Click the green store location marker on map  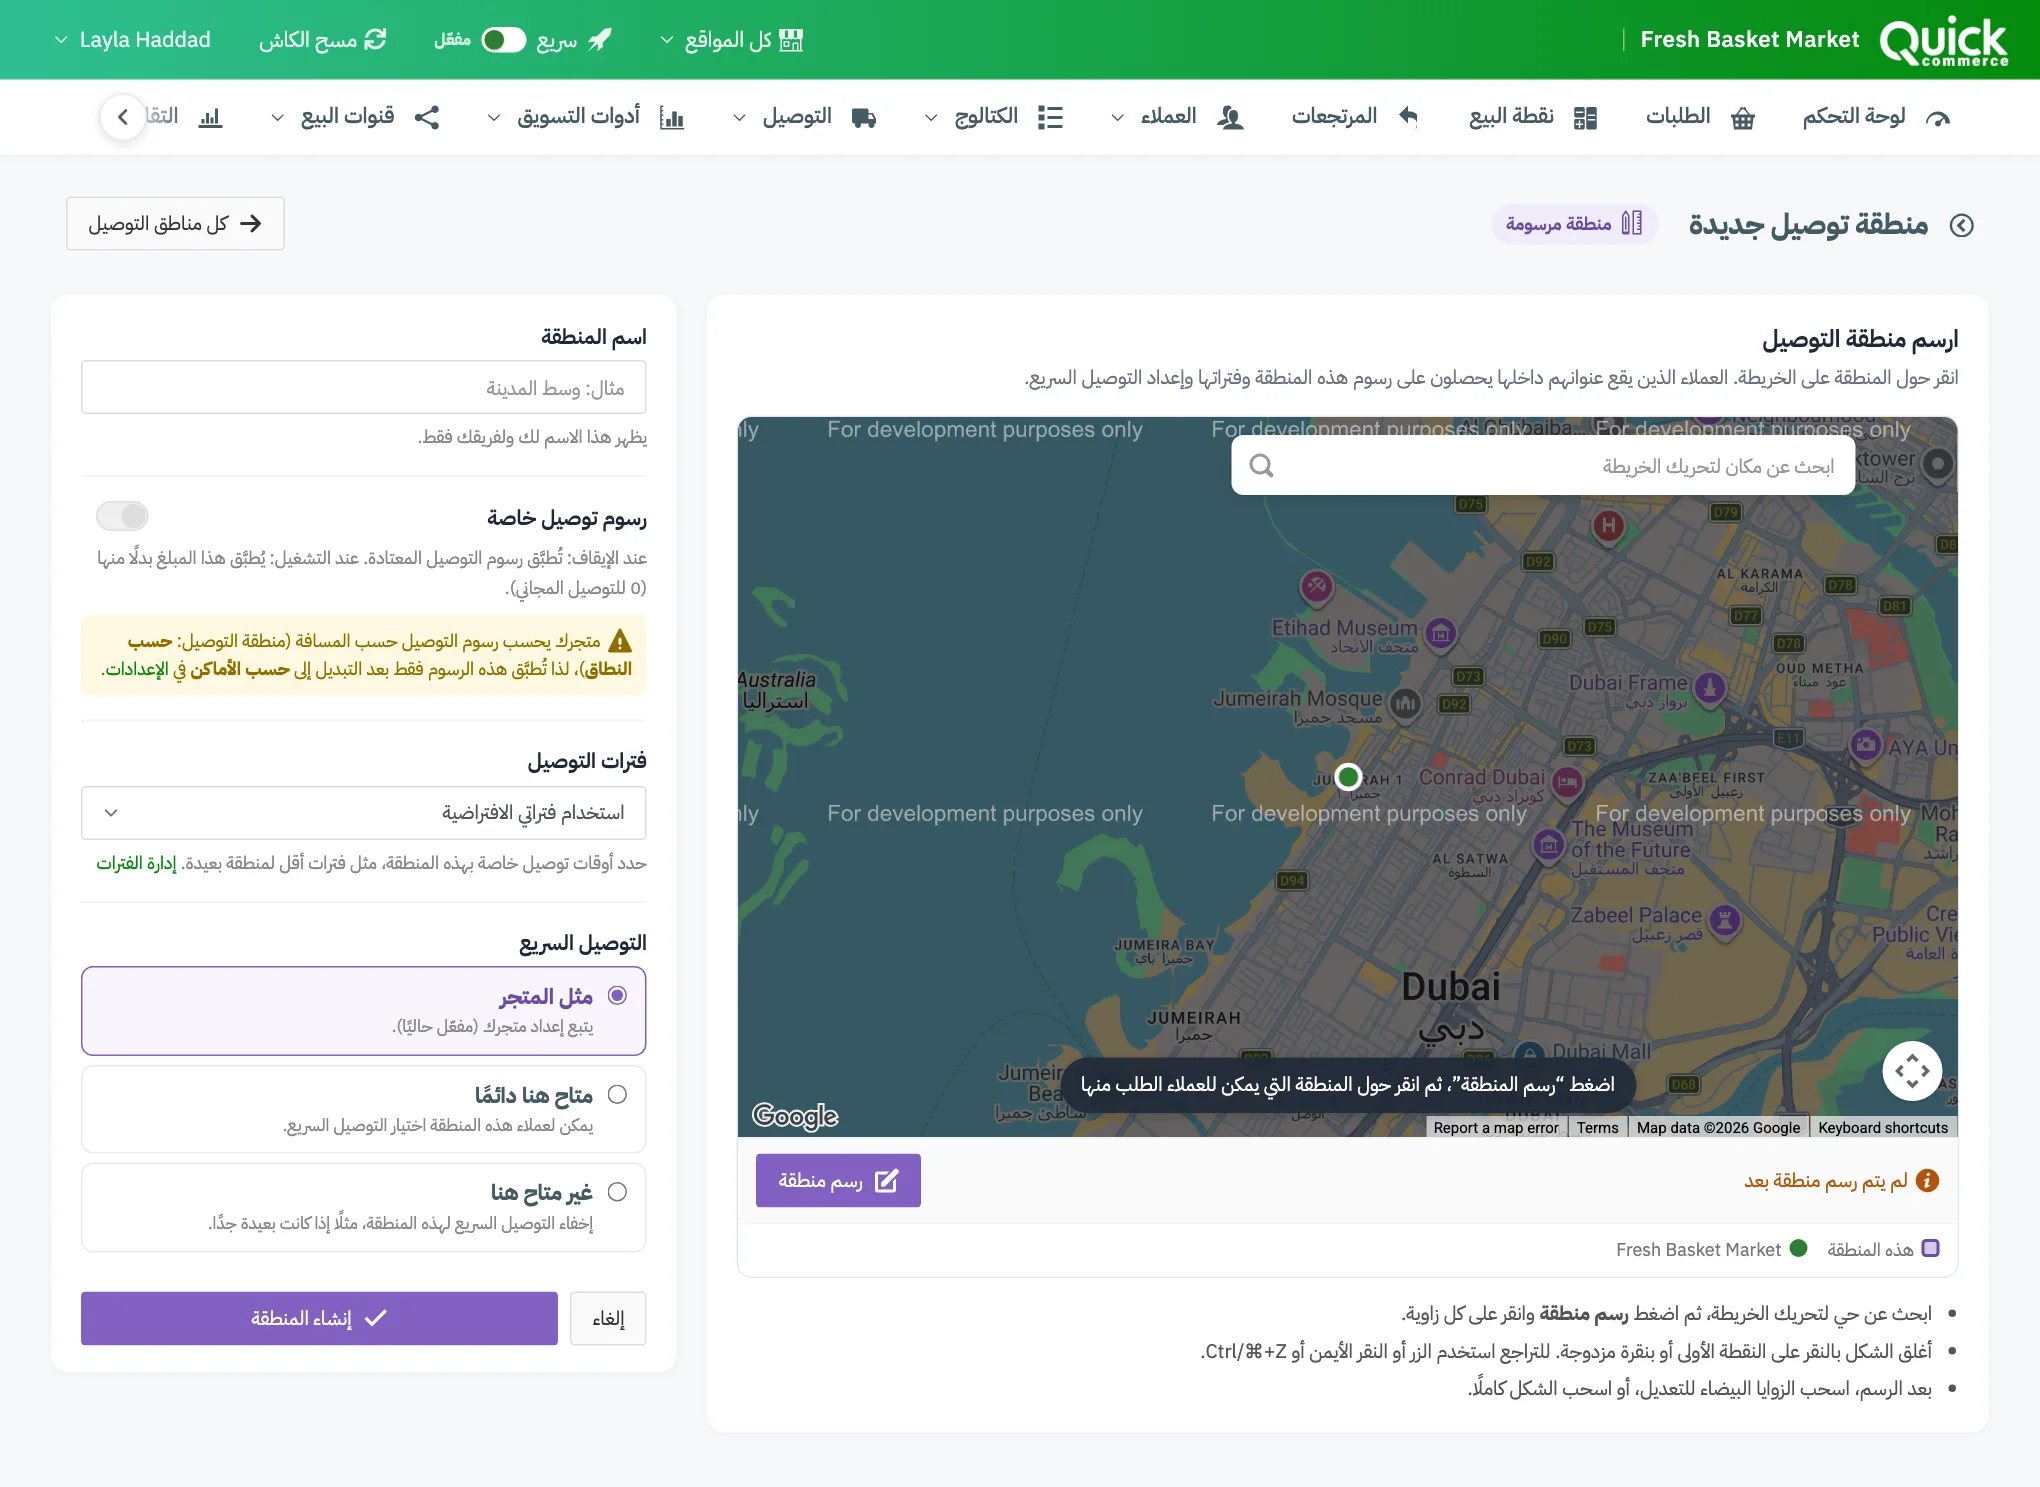click(1348, 776)
